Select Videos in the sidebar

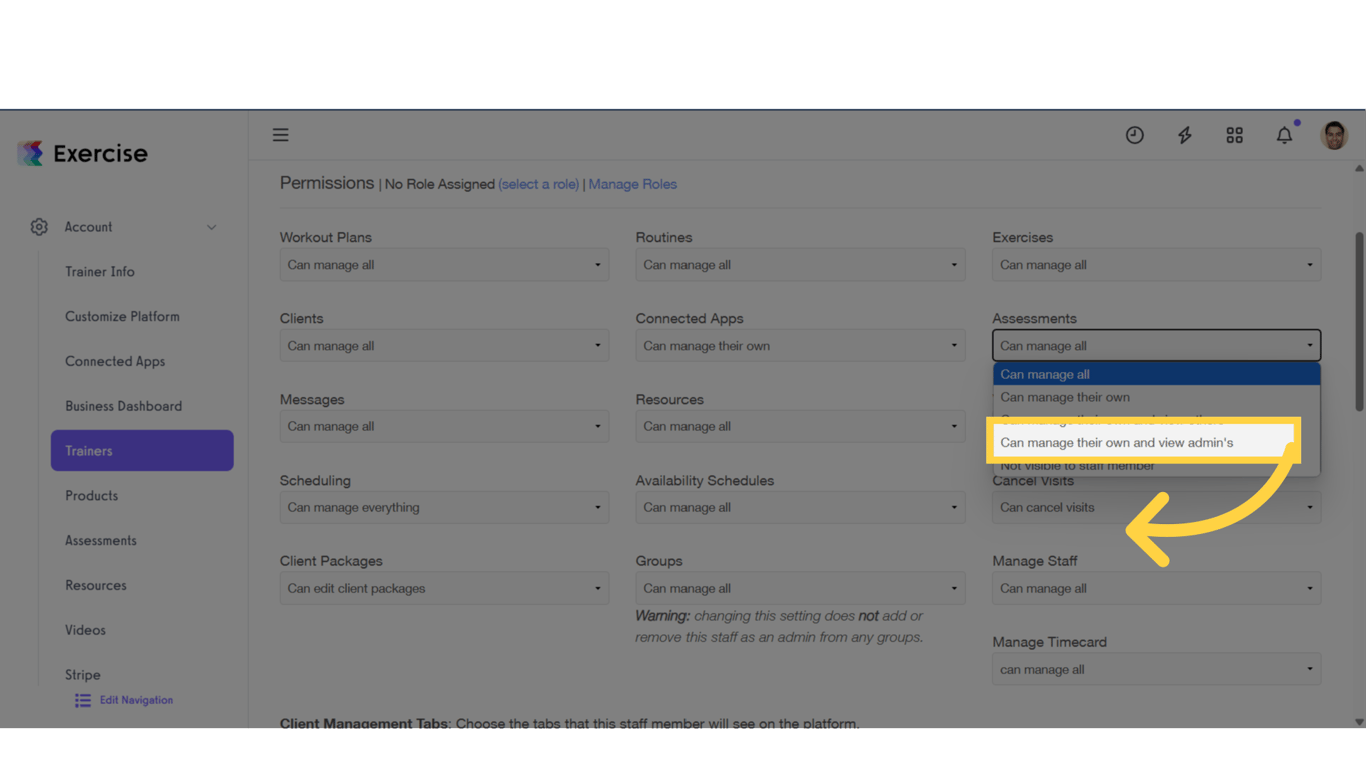click(85, 629)
